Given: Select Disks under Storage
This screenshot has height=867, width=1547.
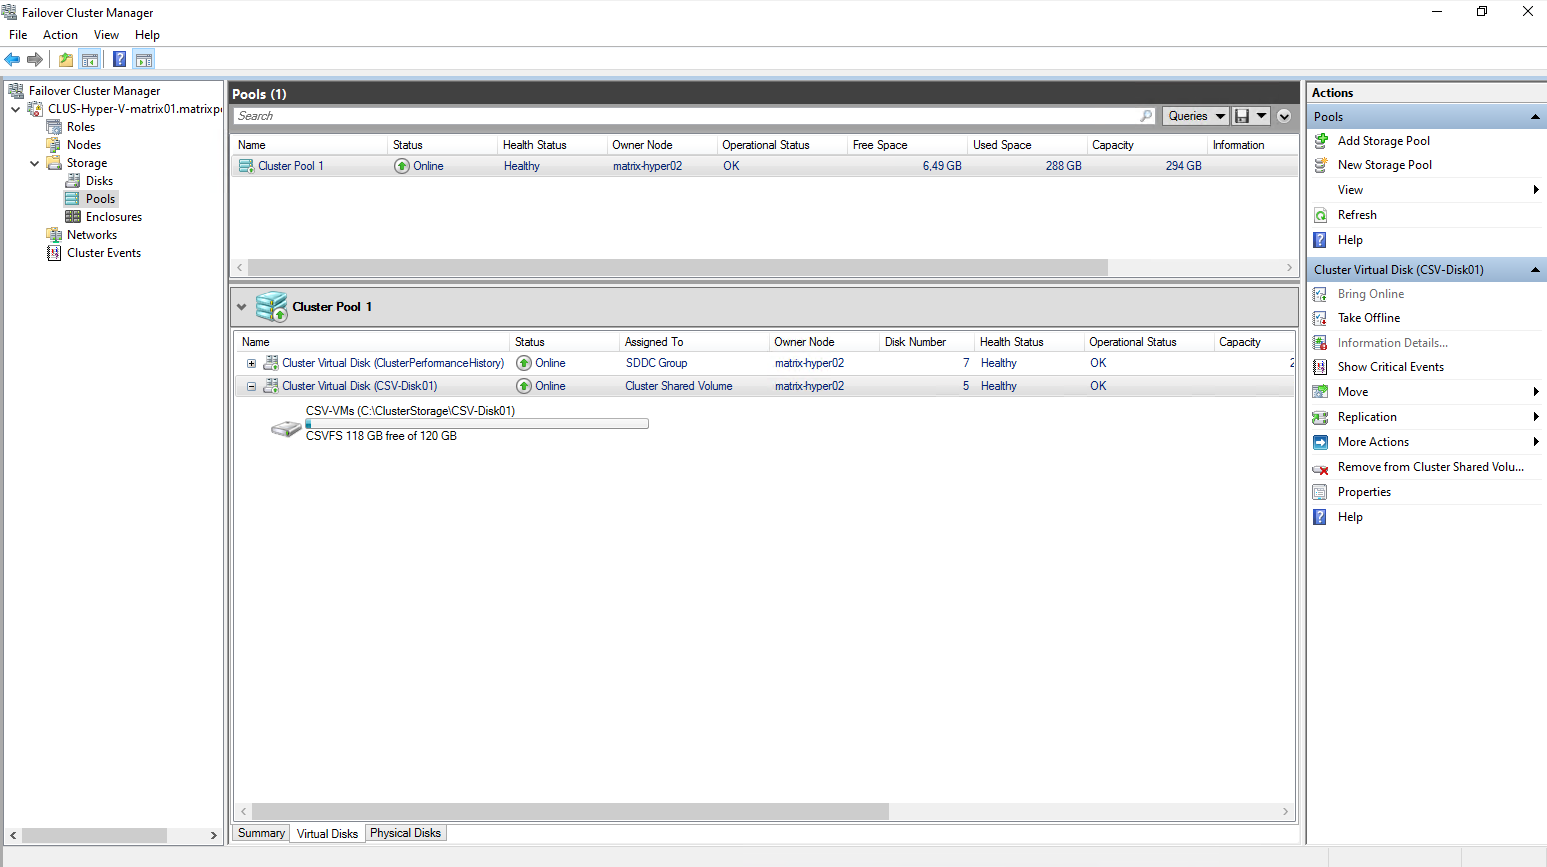Looking at the screenshot, I should click(99, 181).
